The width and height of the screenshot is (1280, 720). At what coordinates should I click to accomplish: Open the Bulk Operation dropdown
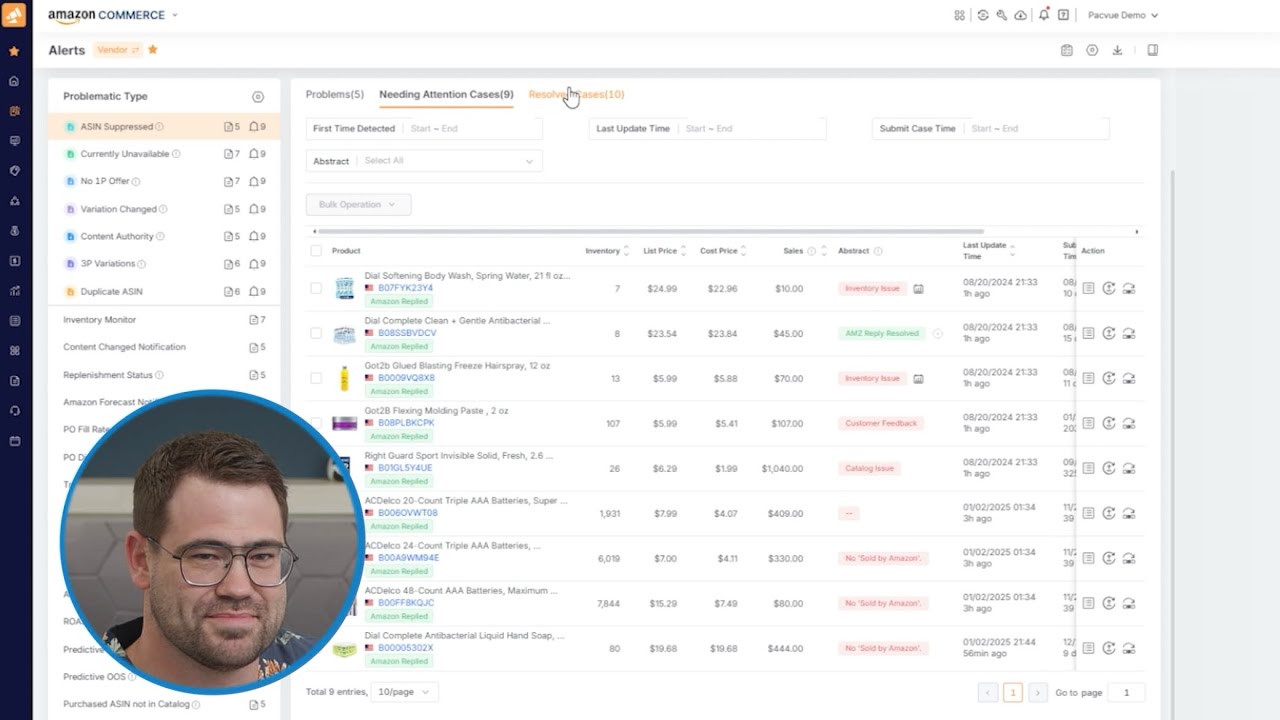358,205
